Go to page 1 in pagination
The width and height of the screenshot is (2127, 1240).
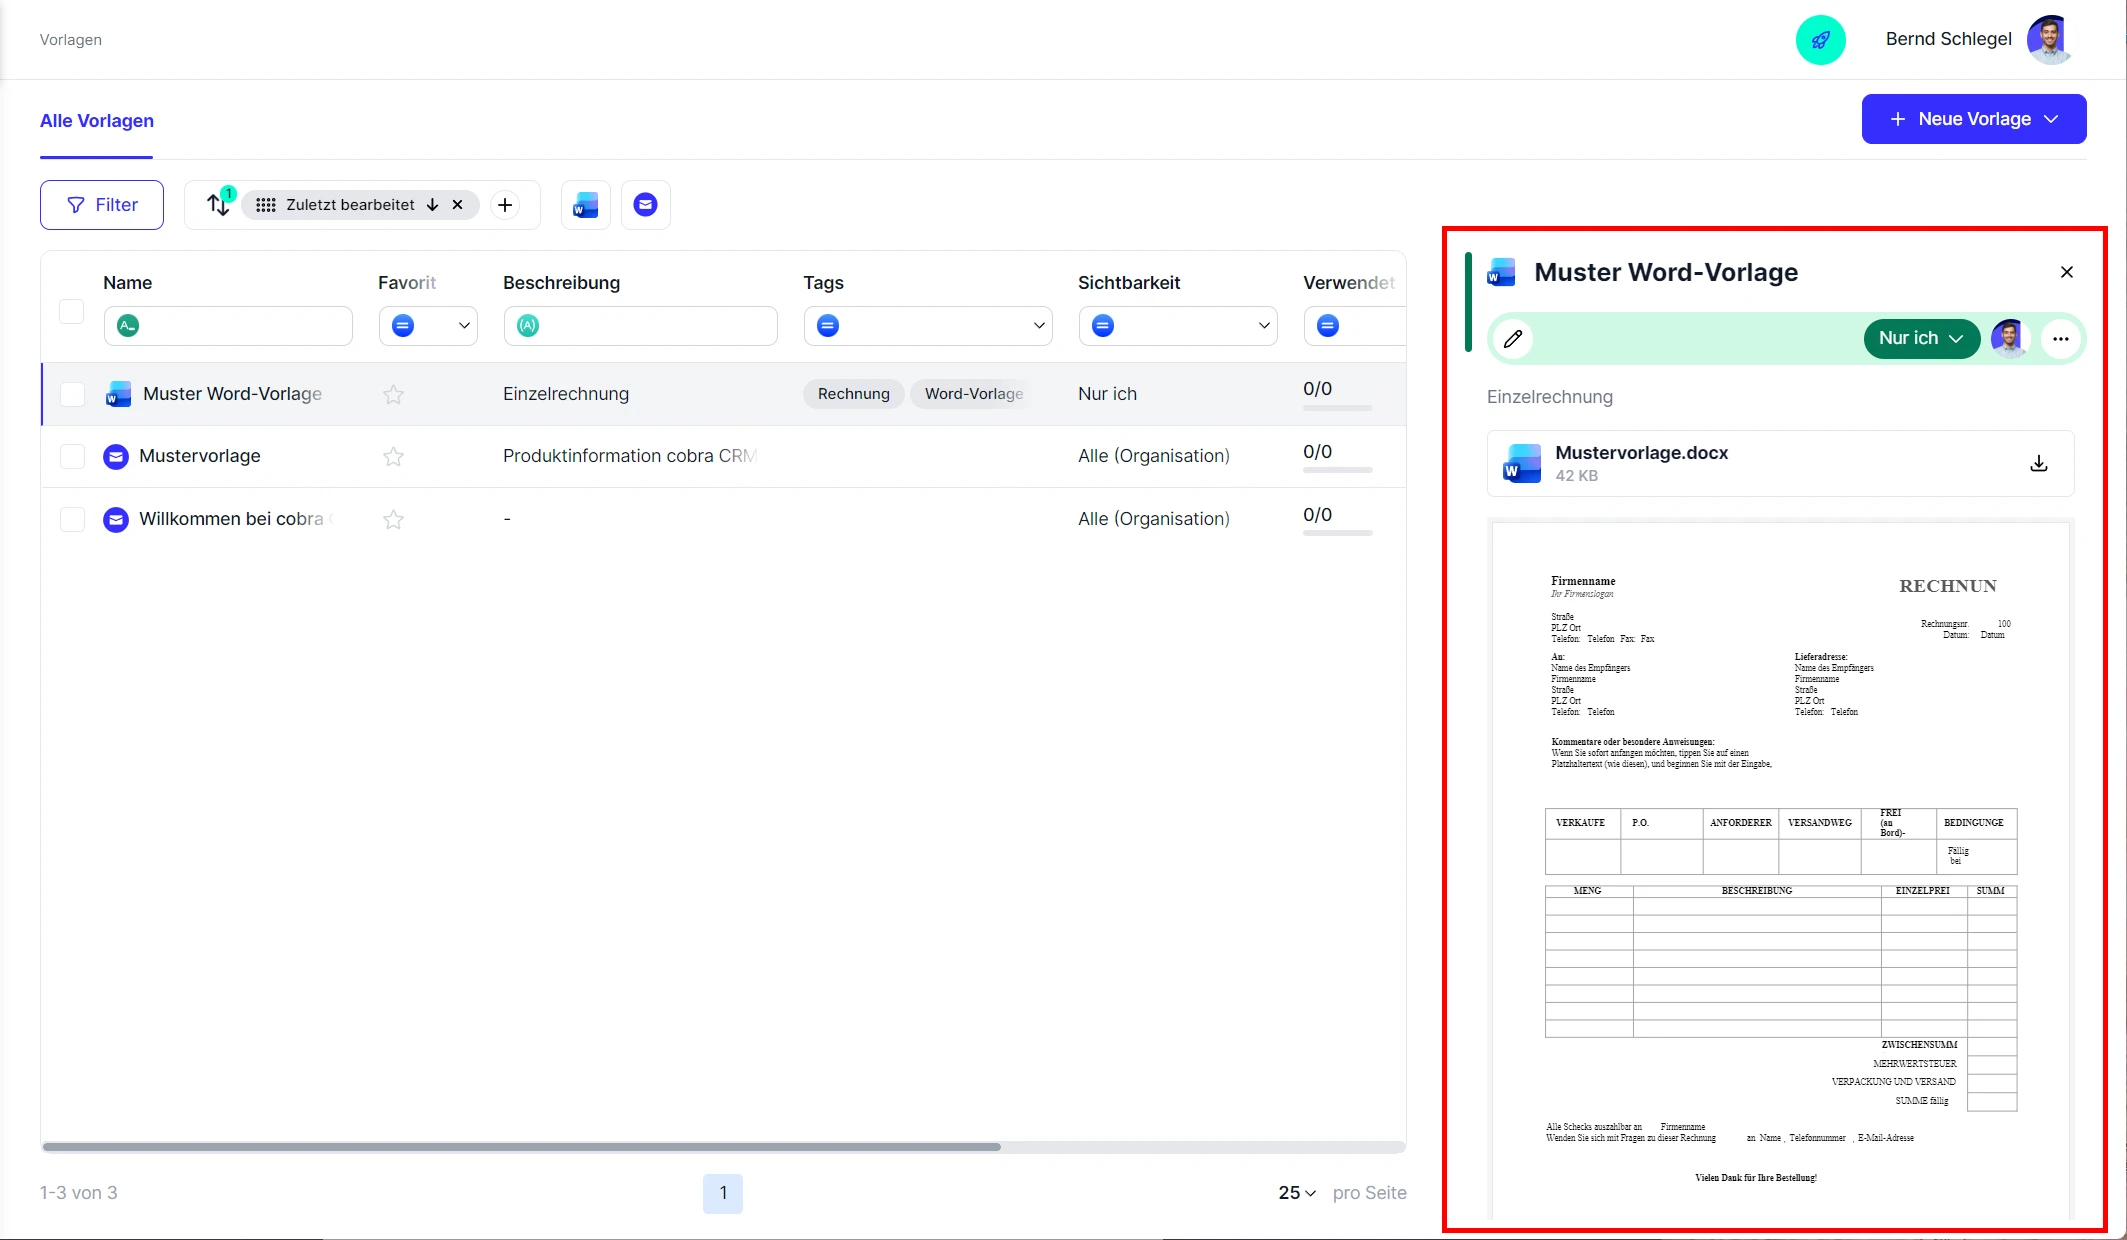point(723,1193)
